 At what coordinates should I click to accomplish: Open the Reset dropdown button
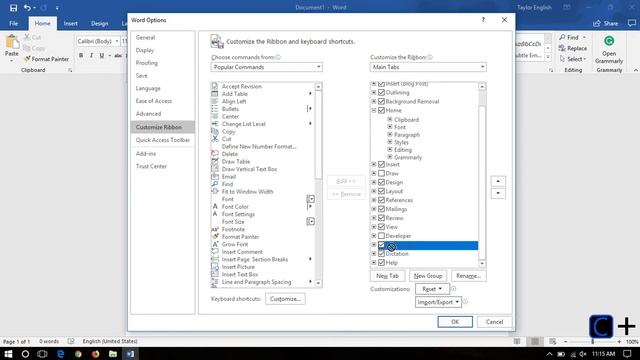click(432, 289)
